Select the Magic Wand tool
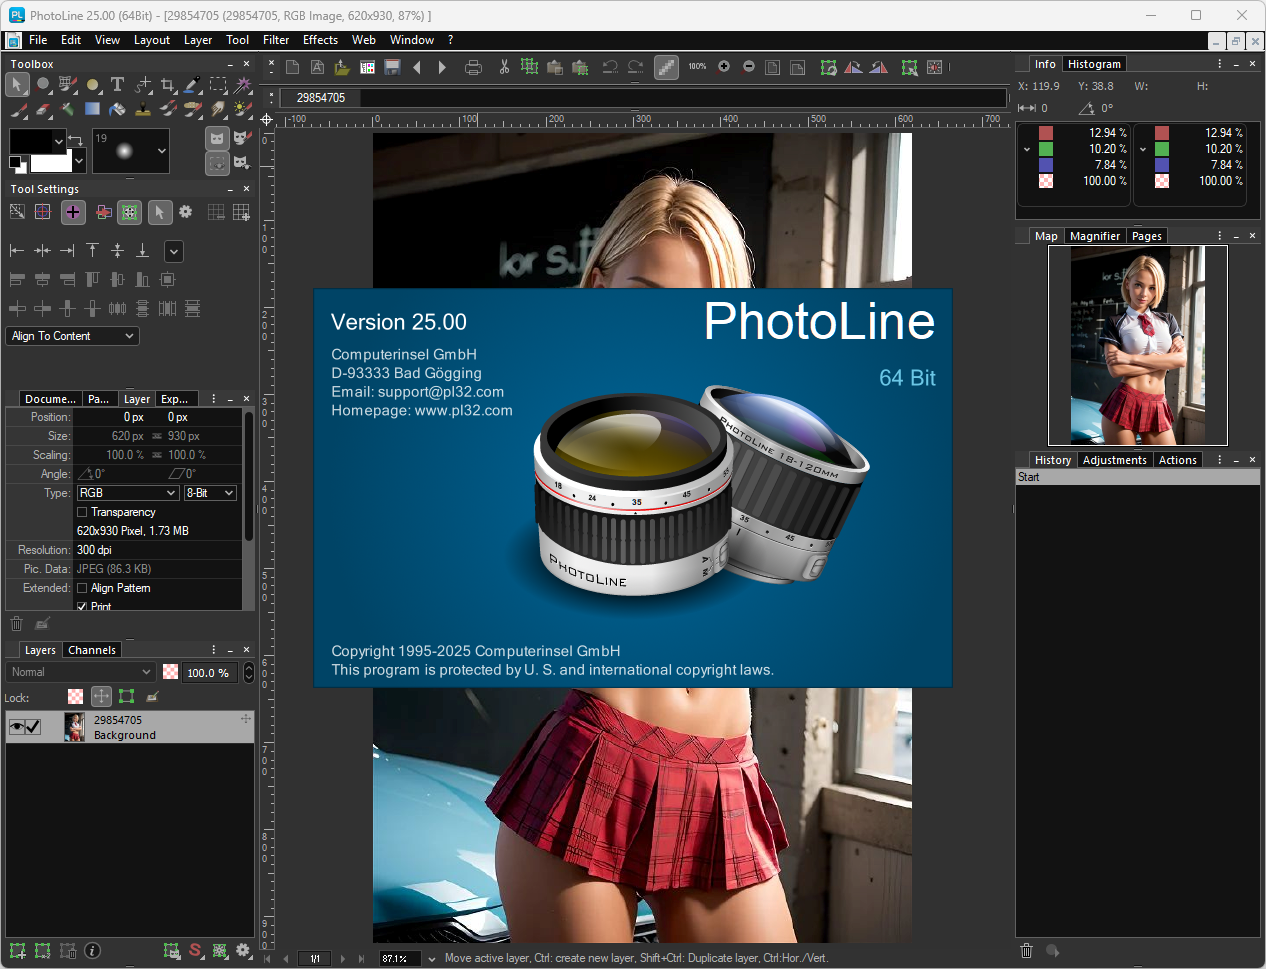 pyautogui.click(x=243, y=85)
